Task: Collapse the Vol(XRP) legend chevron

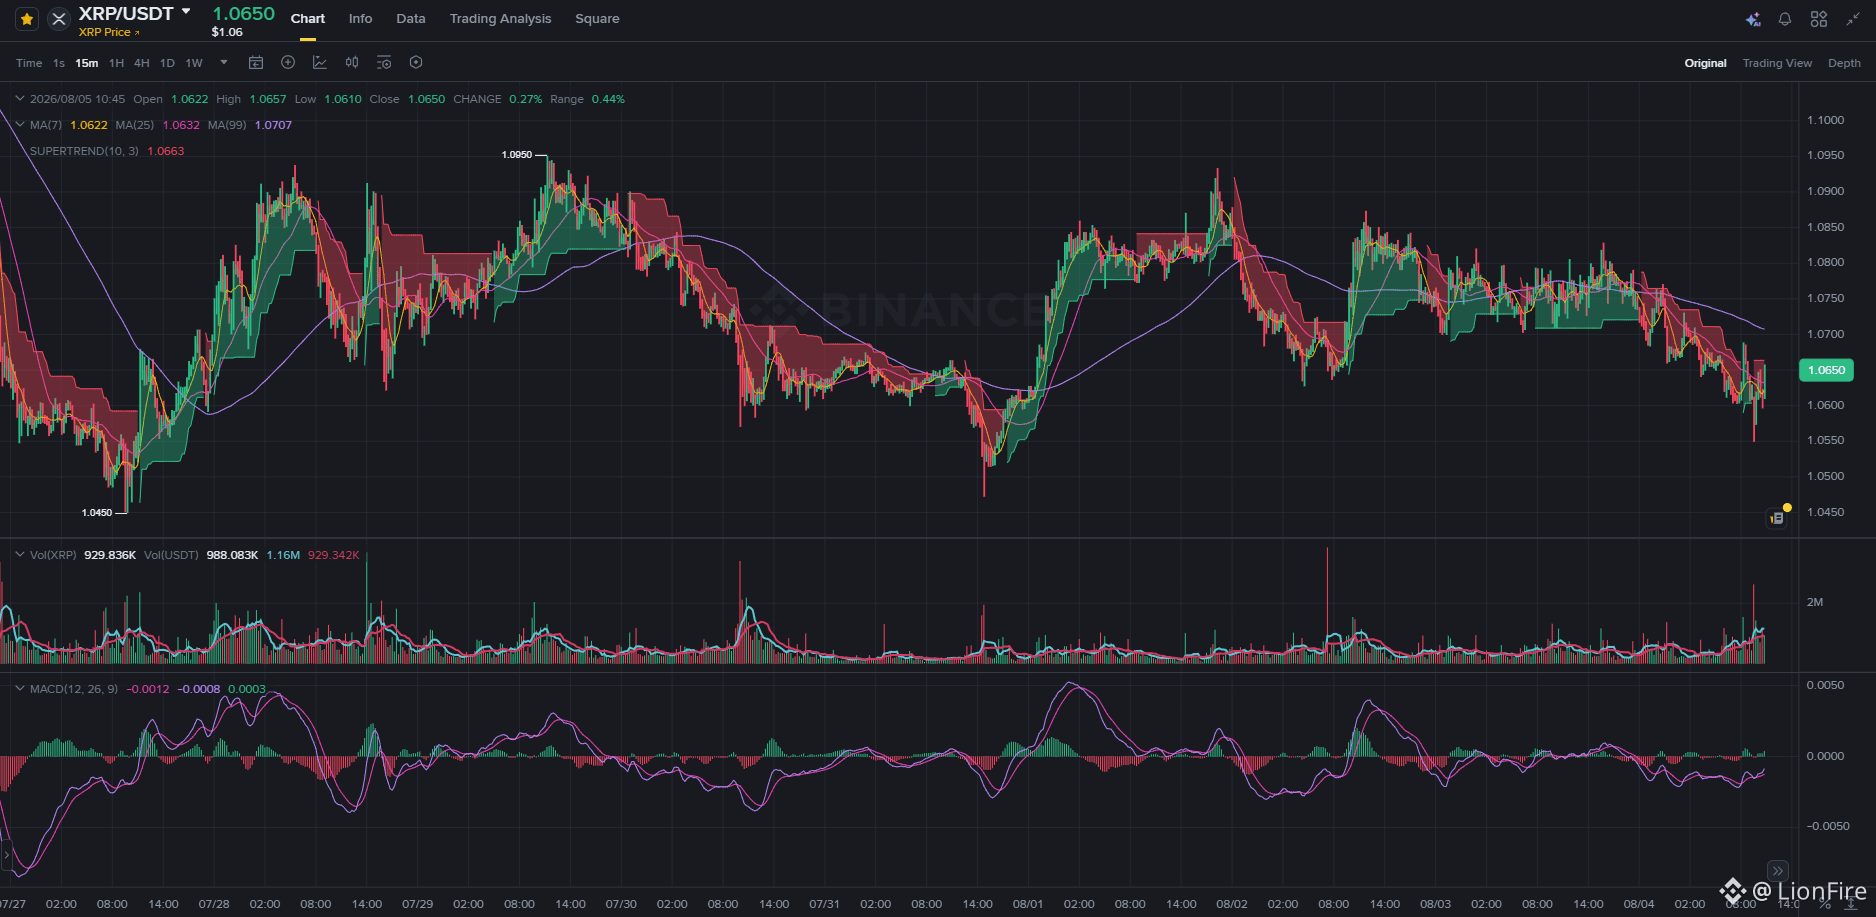Action: 19,554
